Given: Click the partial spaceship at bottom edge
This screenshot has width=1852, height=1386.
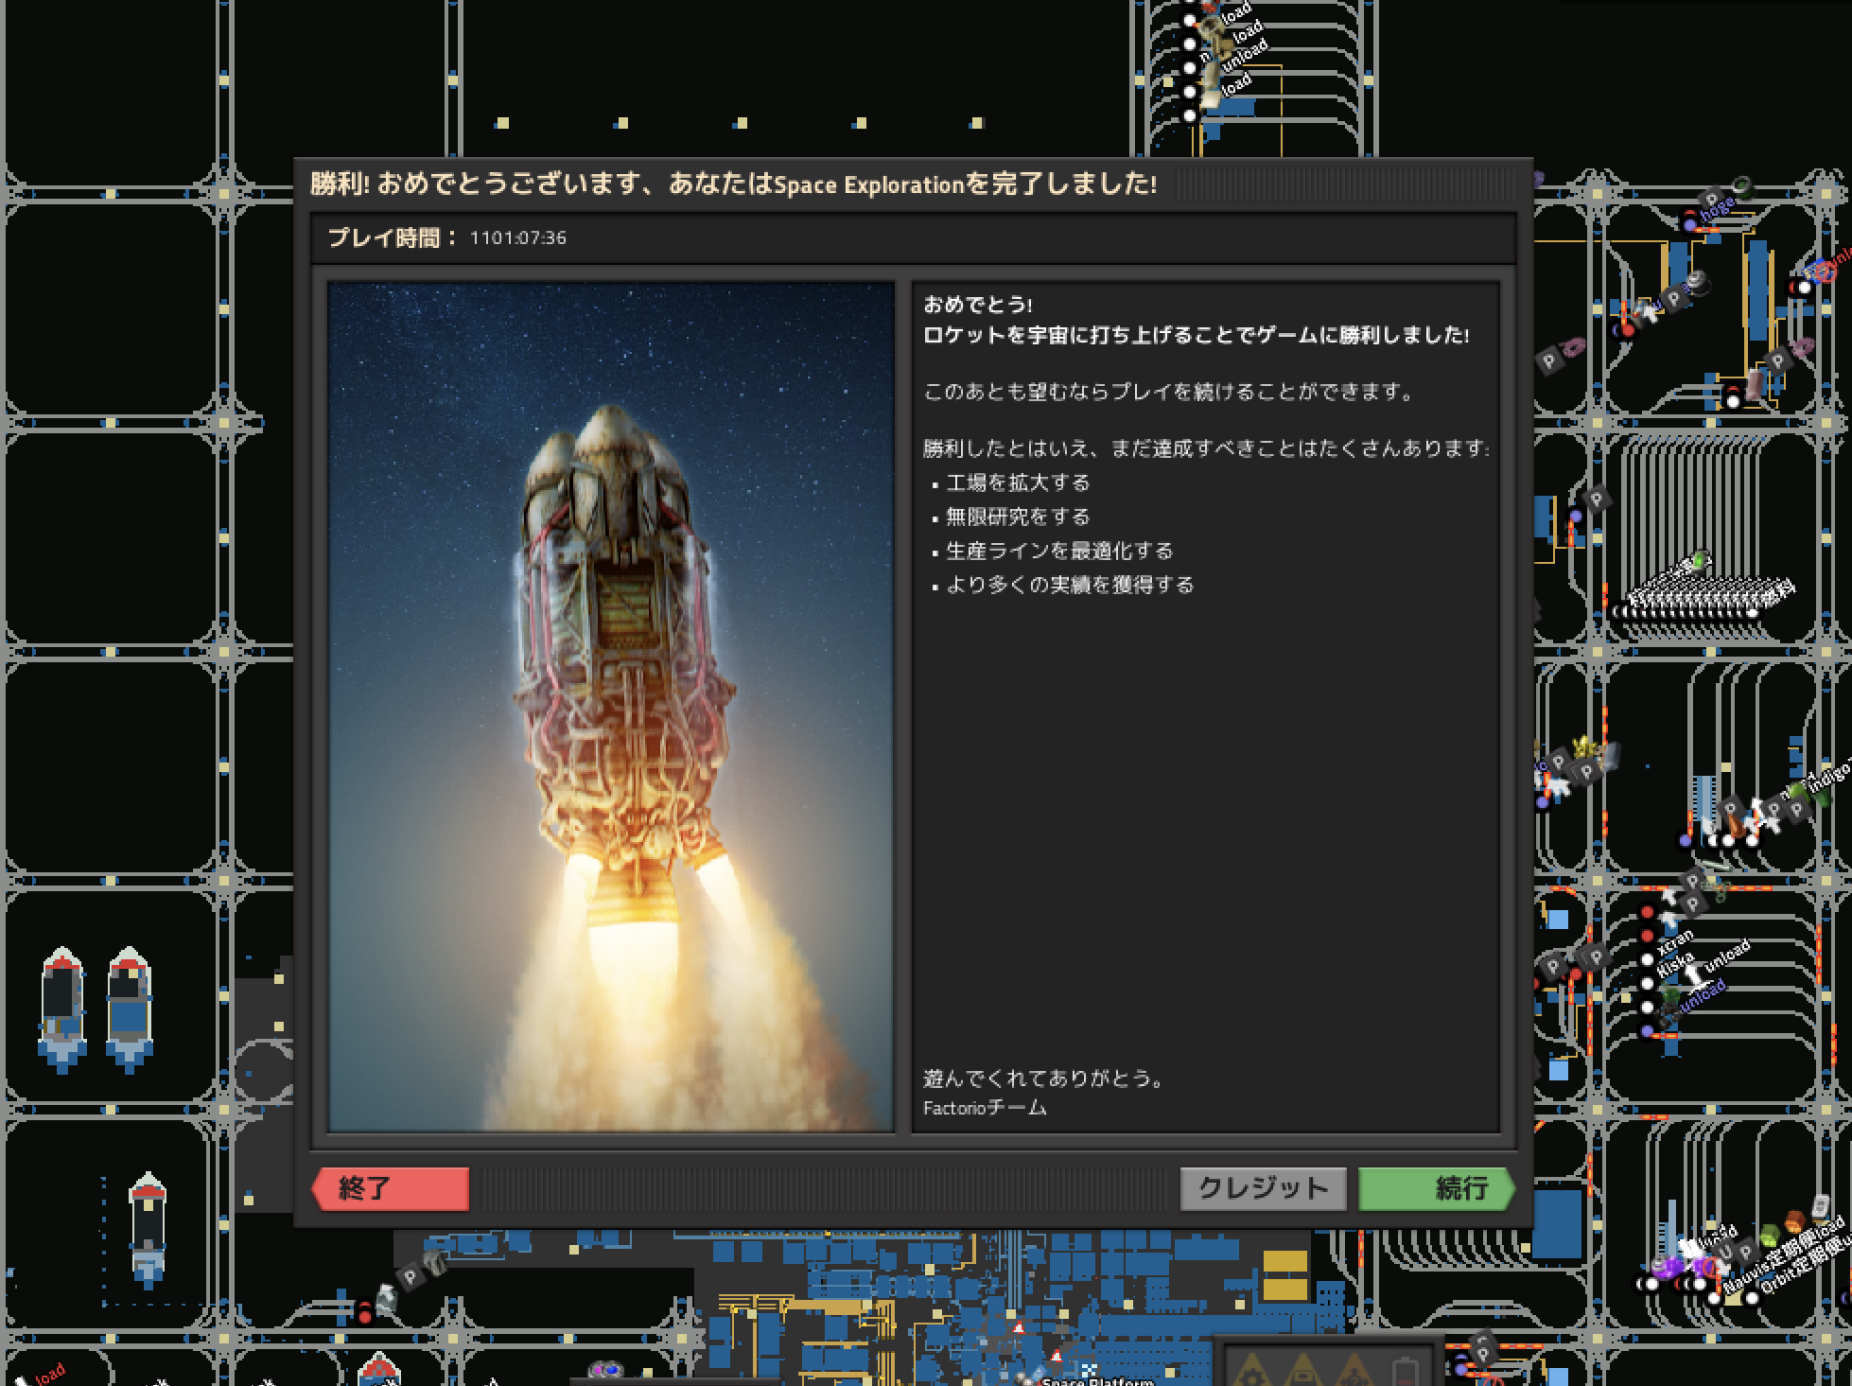Looking at the screenshot, I should click(379, 1369).
